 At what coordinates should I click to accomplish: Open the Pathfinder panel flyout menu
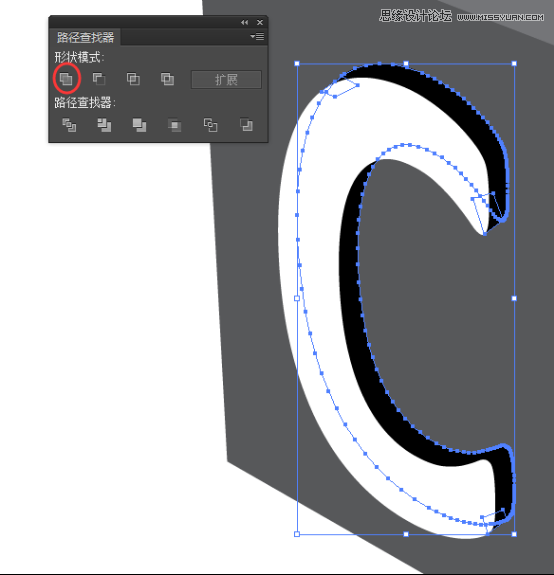[257, 36]
